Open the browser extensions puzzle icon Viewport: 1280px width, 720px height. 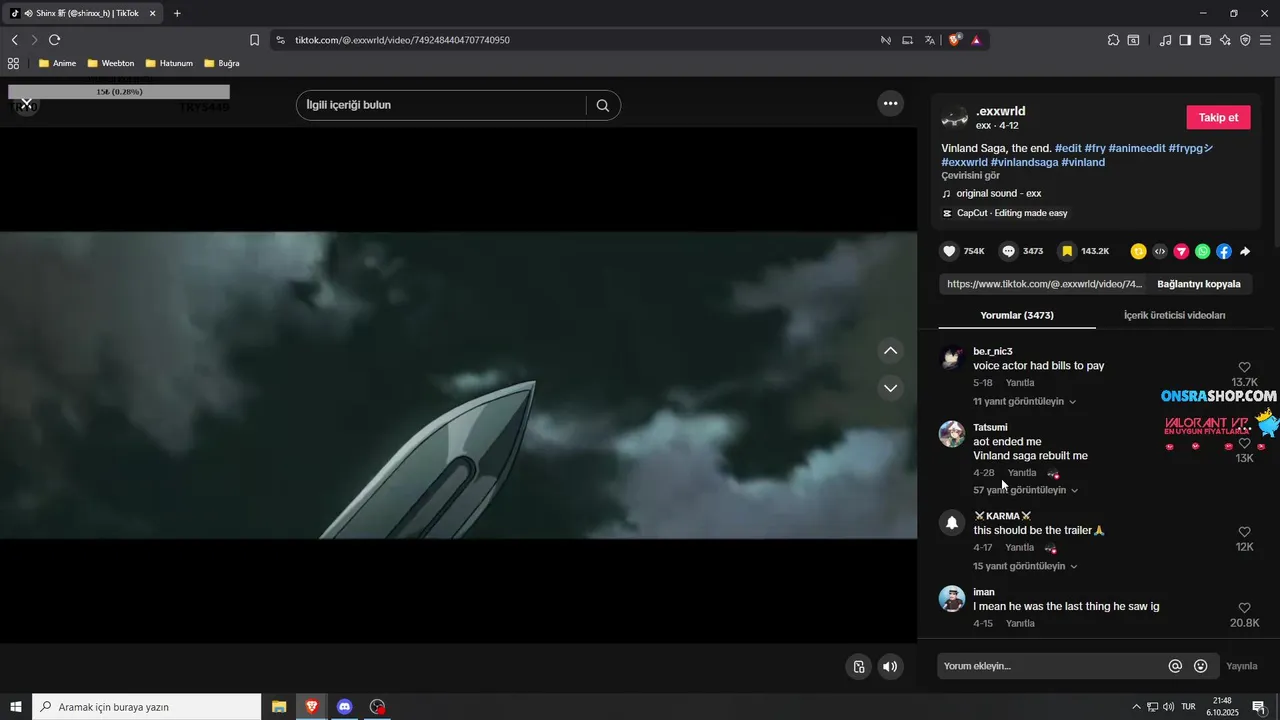point(1113,40)
